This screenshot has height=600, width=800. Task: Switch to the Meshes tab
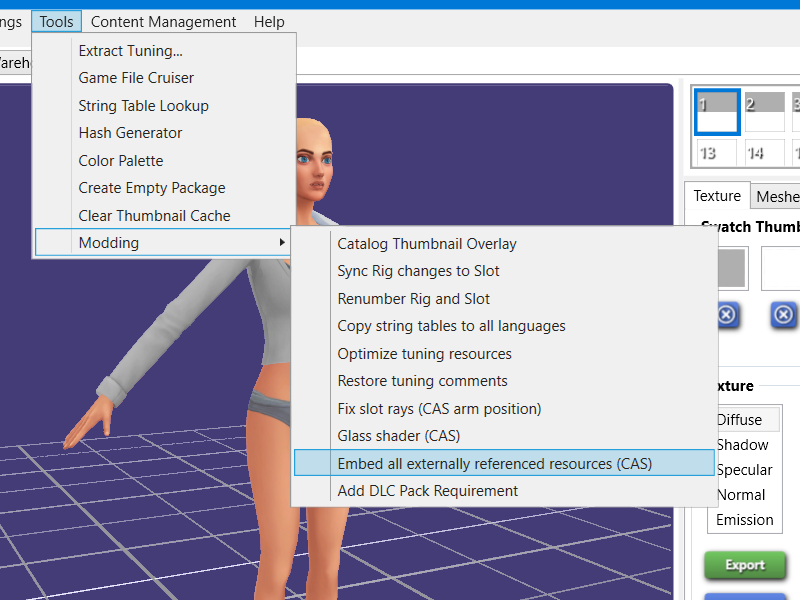[776, 196]
